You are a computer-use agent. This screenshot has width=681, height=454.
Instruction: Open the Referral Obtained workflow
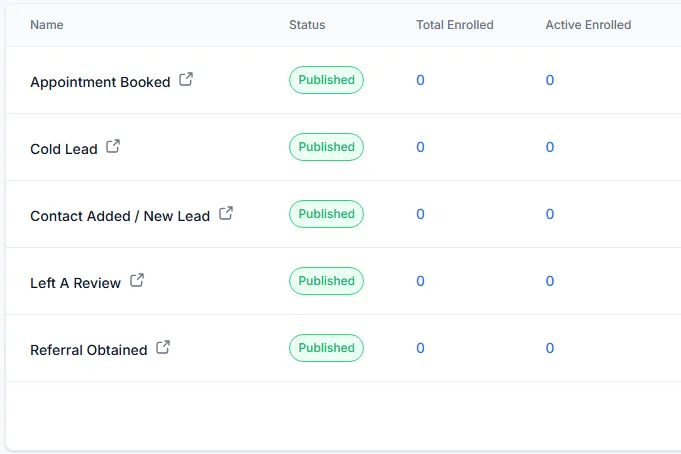(x=89, y=350)
